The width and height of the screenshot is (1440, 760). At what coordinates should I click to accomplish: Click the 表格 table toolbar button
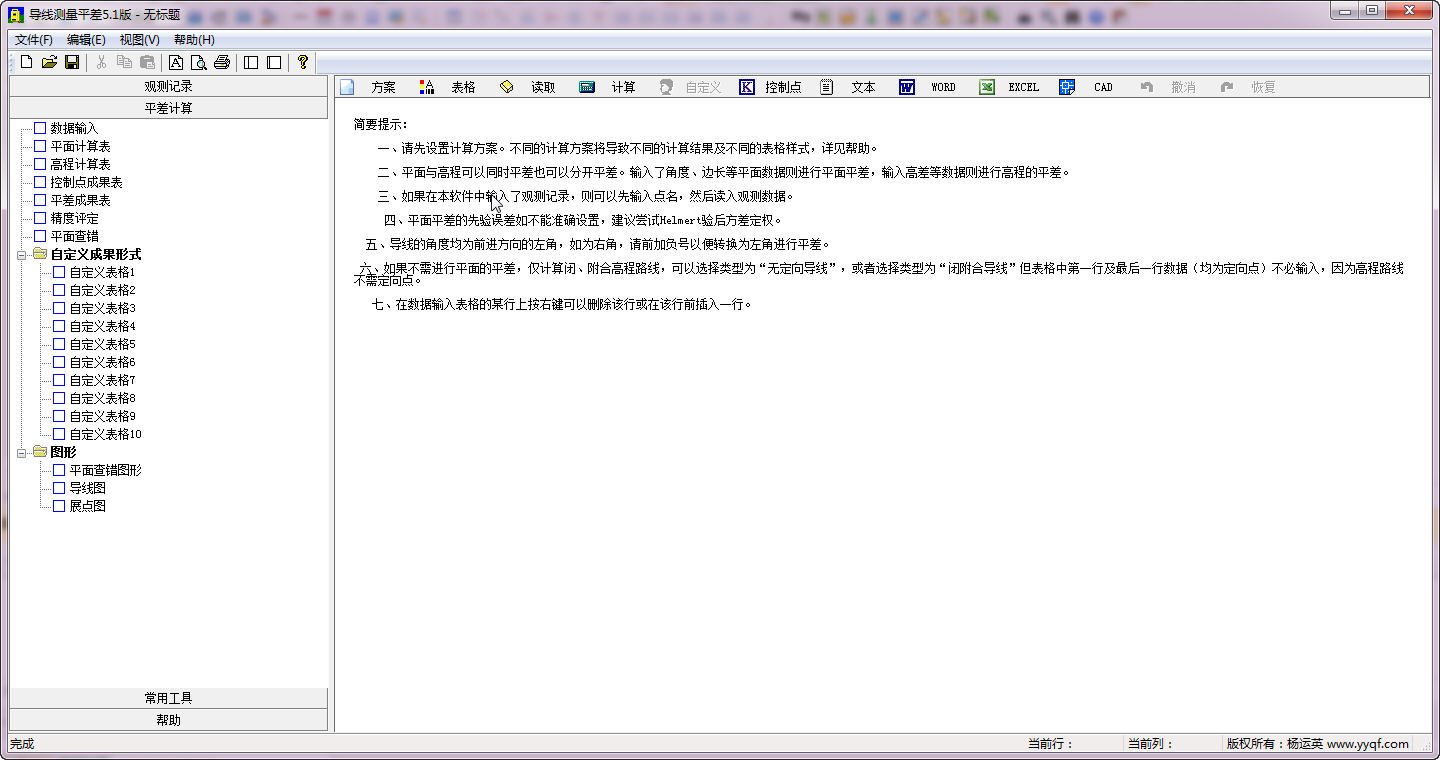[x=449, y=87]
